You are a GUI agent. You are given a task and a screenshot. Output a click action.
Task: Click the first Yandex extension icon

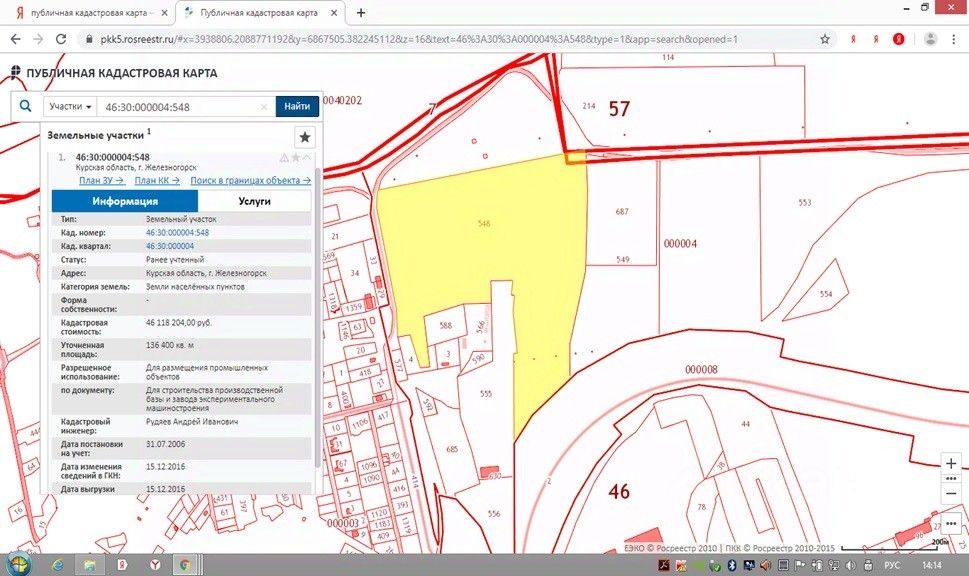tap(853, 39)
